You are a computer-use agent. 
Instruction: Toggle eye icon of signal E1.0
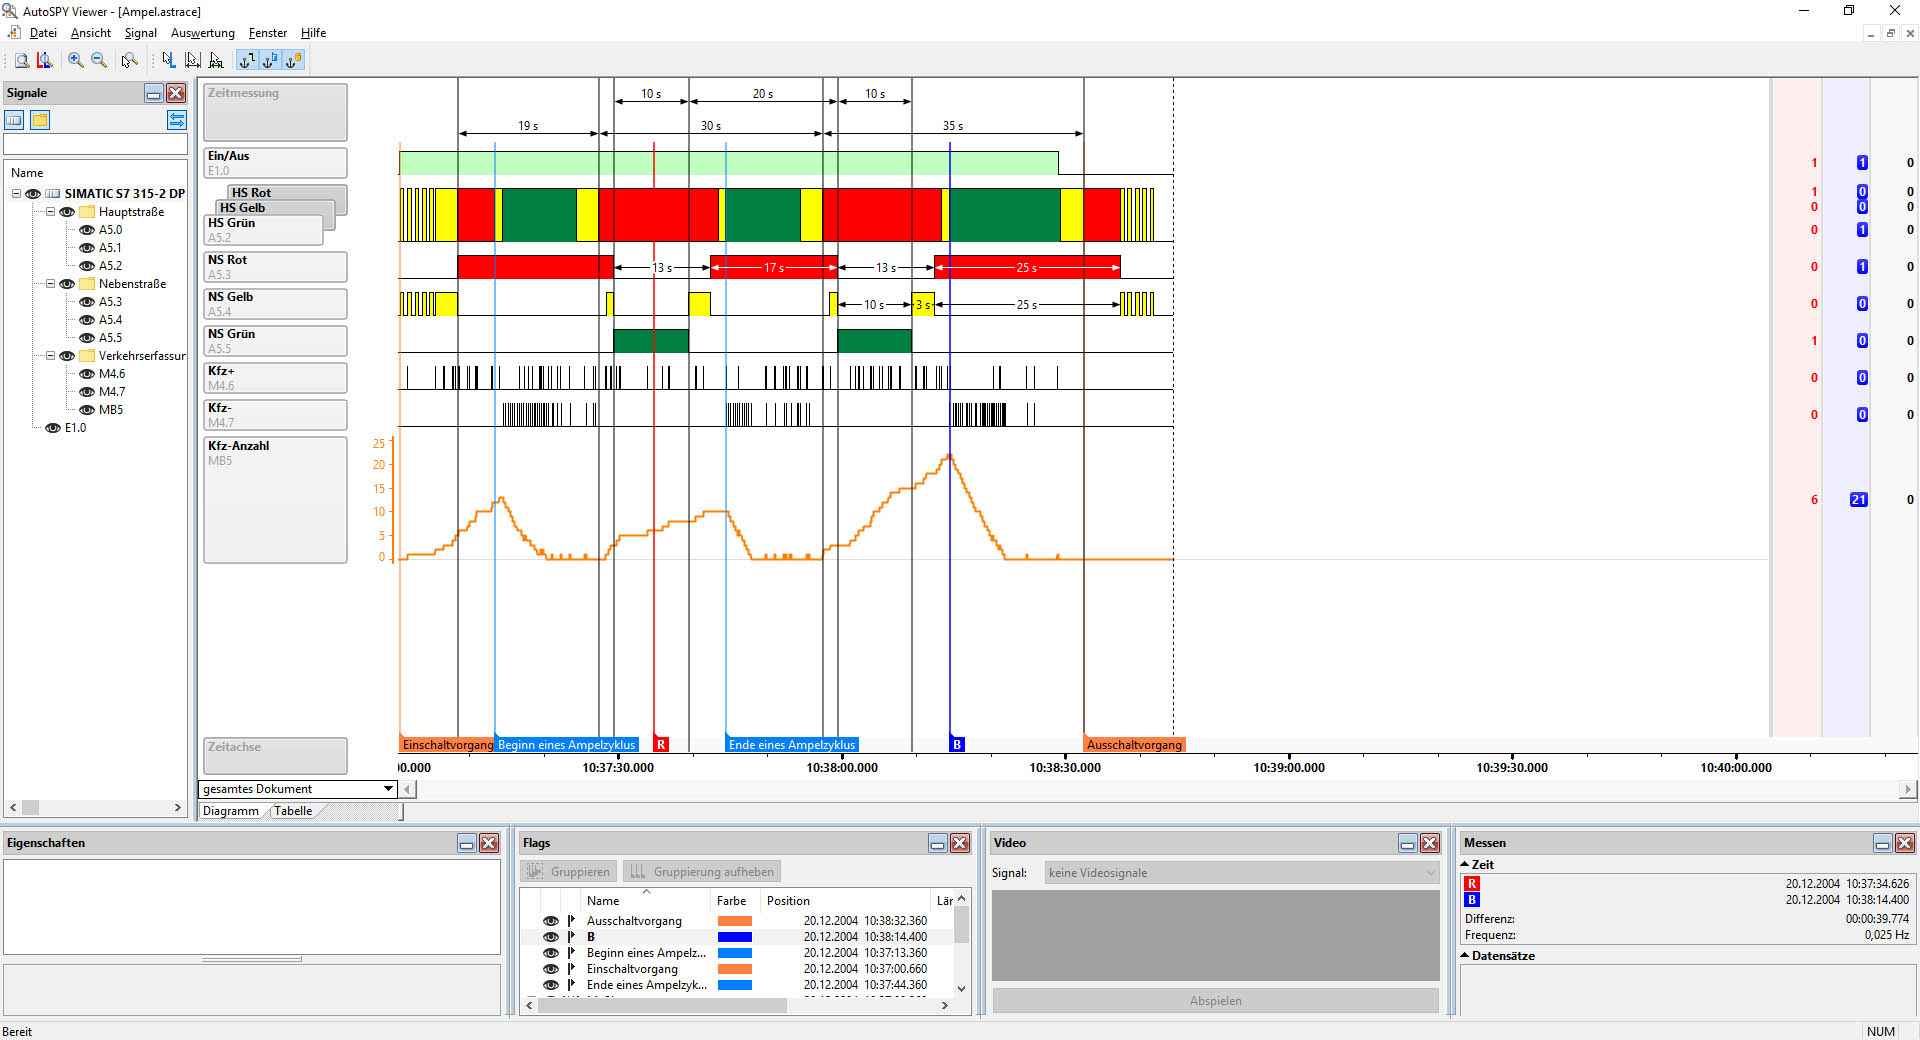53,428
